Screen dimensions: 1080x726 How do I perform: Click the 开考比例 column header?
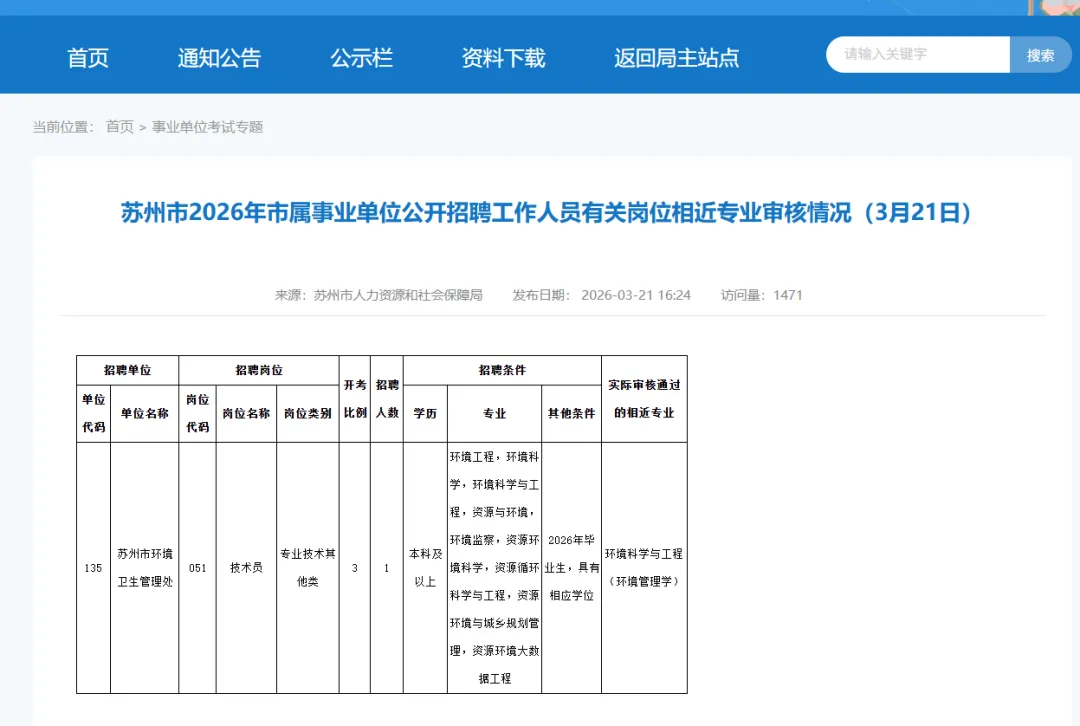pyautogui.click(x=355, y=399)
